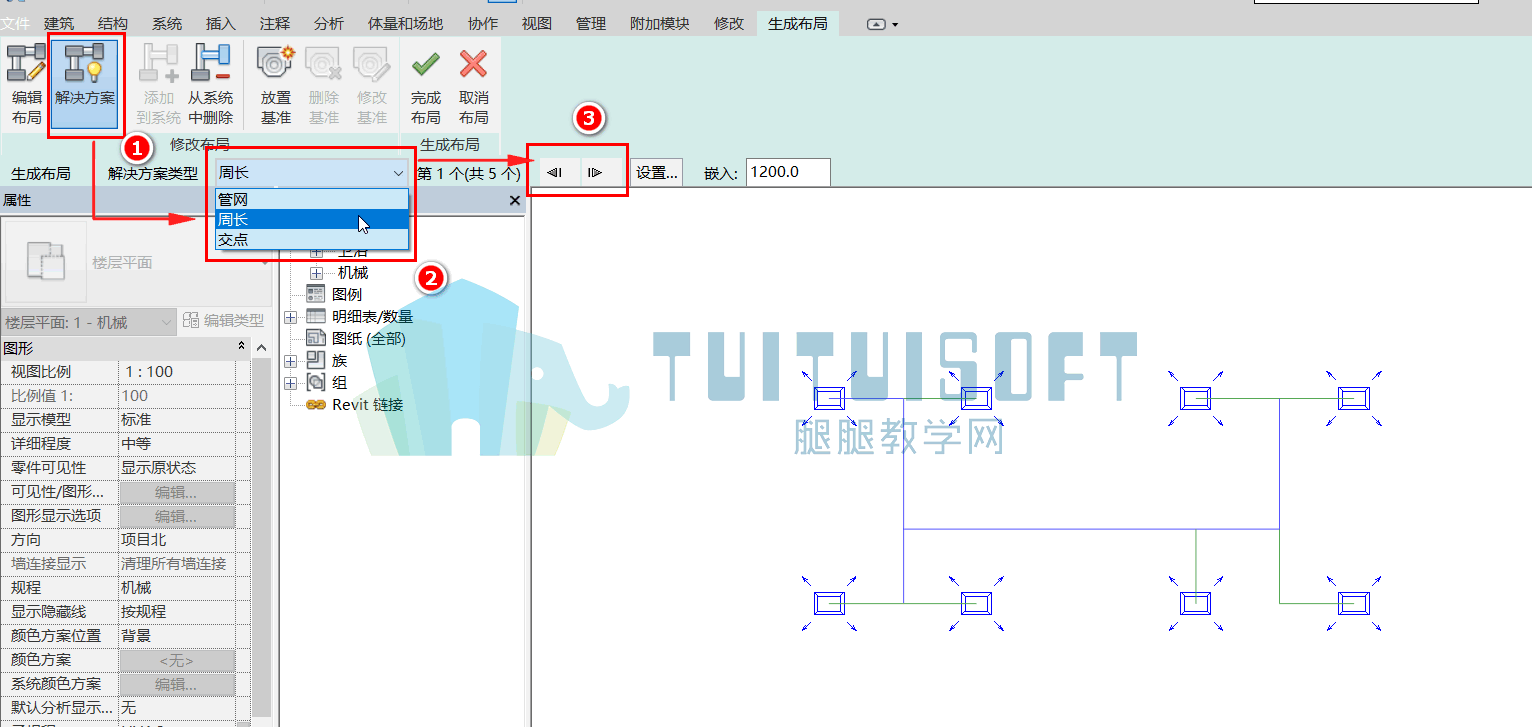Click 编辑 button for 系统颜色方案

tap(176, 684)
